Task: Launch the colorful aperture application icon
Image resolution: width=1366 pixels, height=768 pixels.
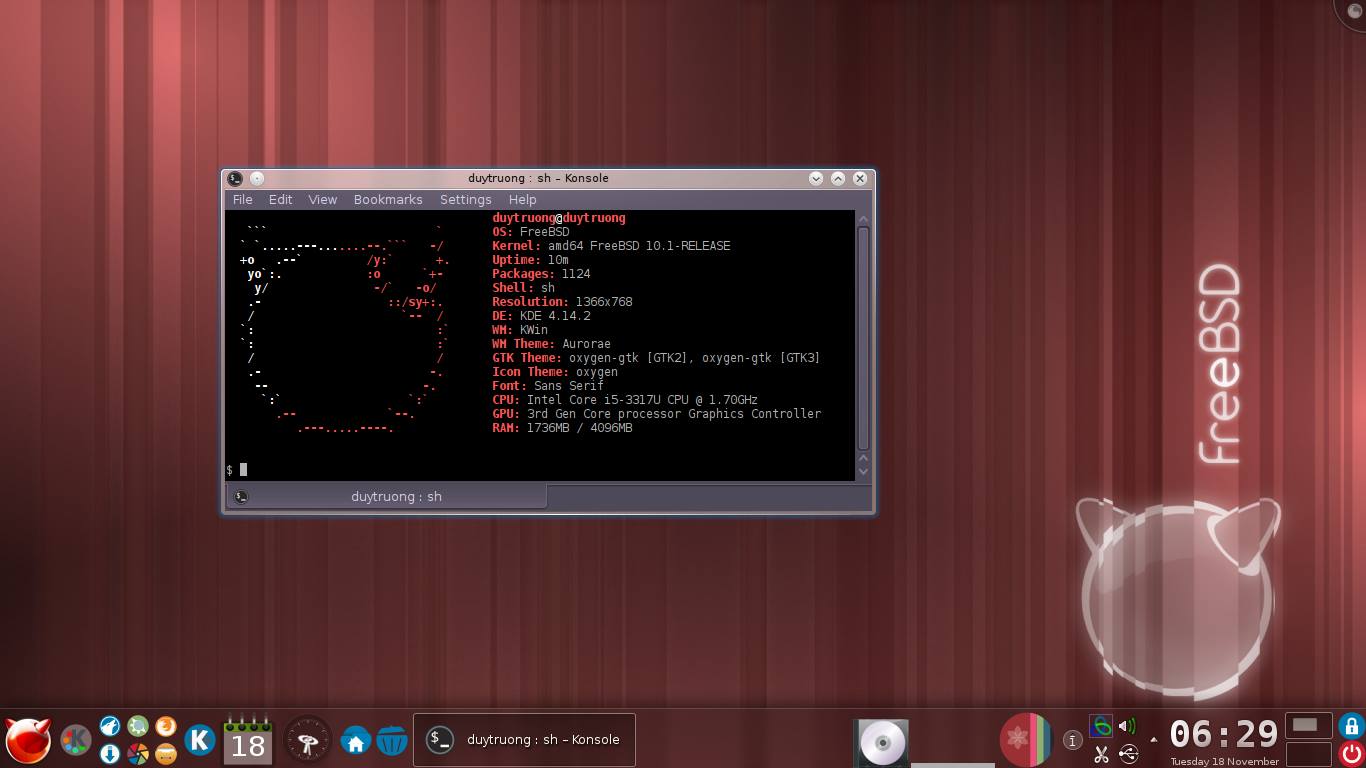Action: [138, 753]
